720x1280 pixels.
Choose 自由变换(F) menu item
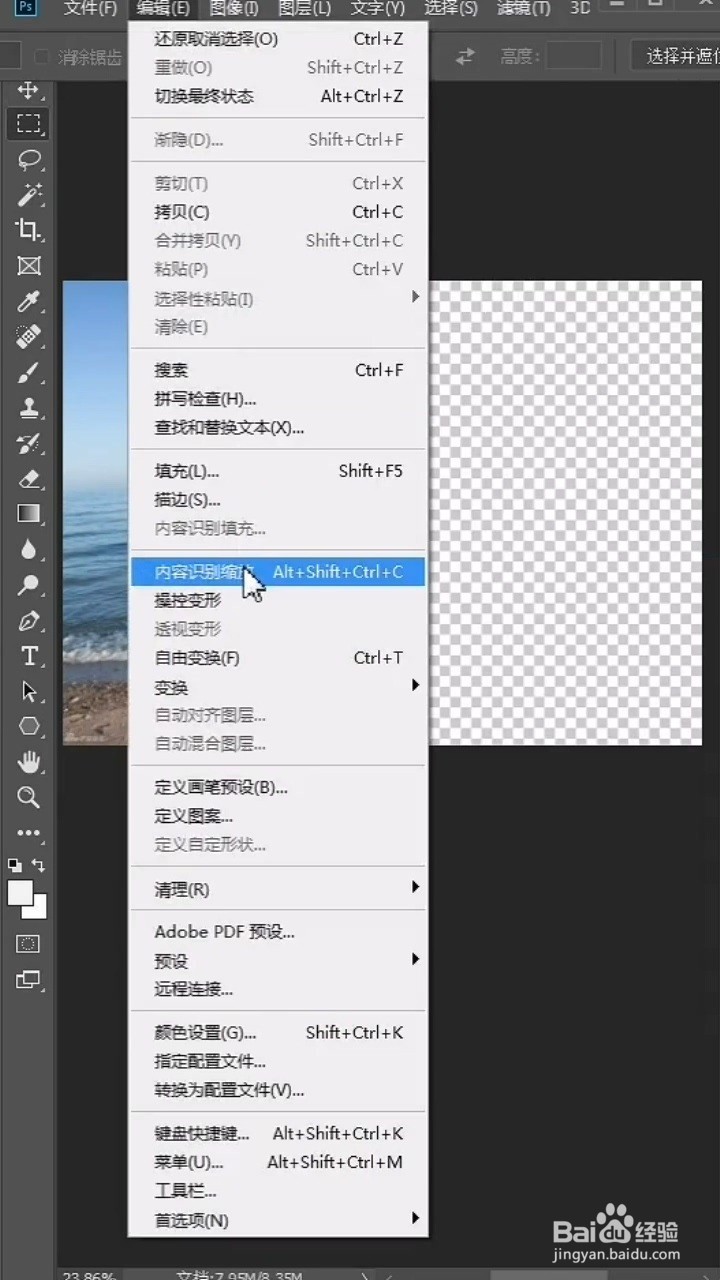click(278, 658)
